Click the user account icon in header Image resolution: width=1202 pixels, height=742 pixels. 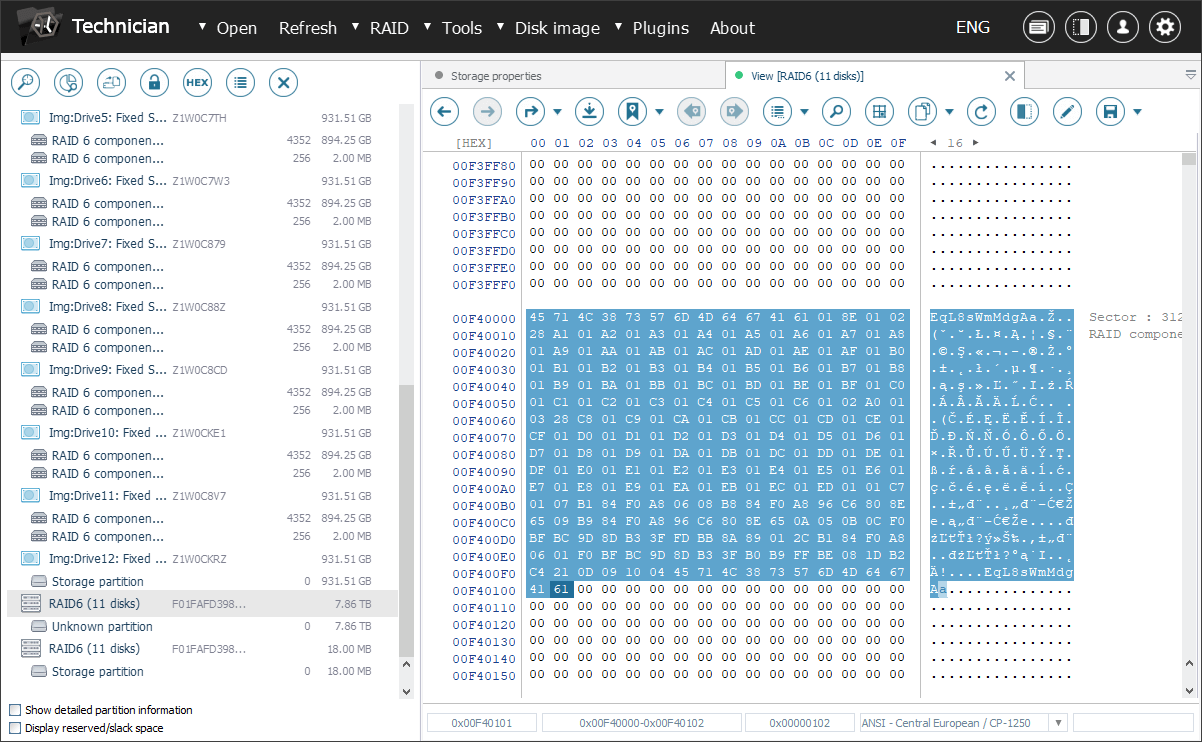pyautogui.click(x=1122, y=27)
